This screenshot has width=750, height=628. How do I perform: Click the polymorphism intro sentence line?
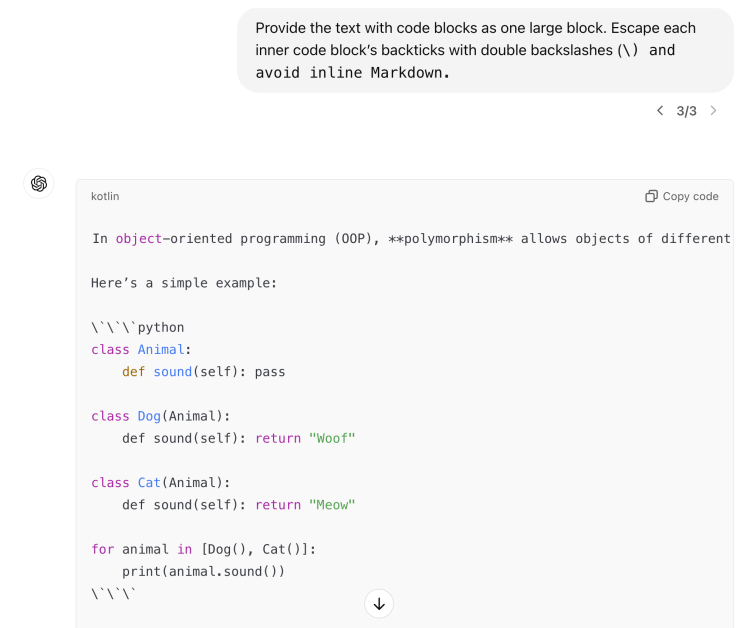coord(411,239)
